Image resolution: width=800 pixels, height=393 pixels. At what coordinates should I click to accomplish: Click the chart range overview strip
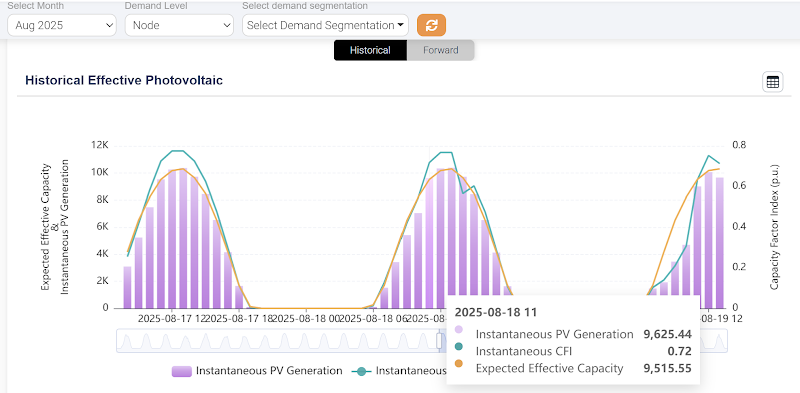tap(422, 341)
